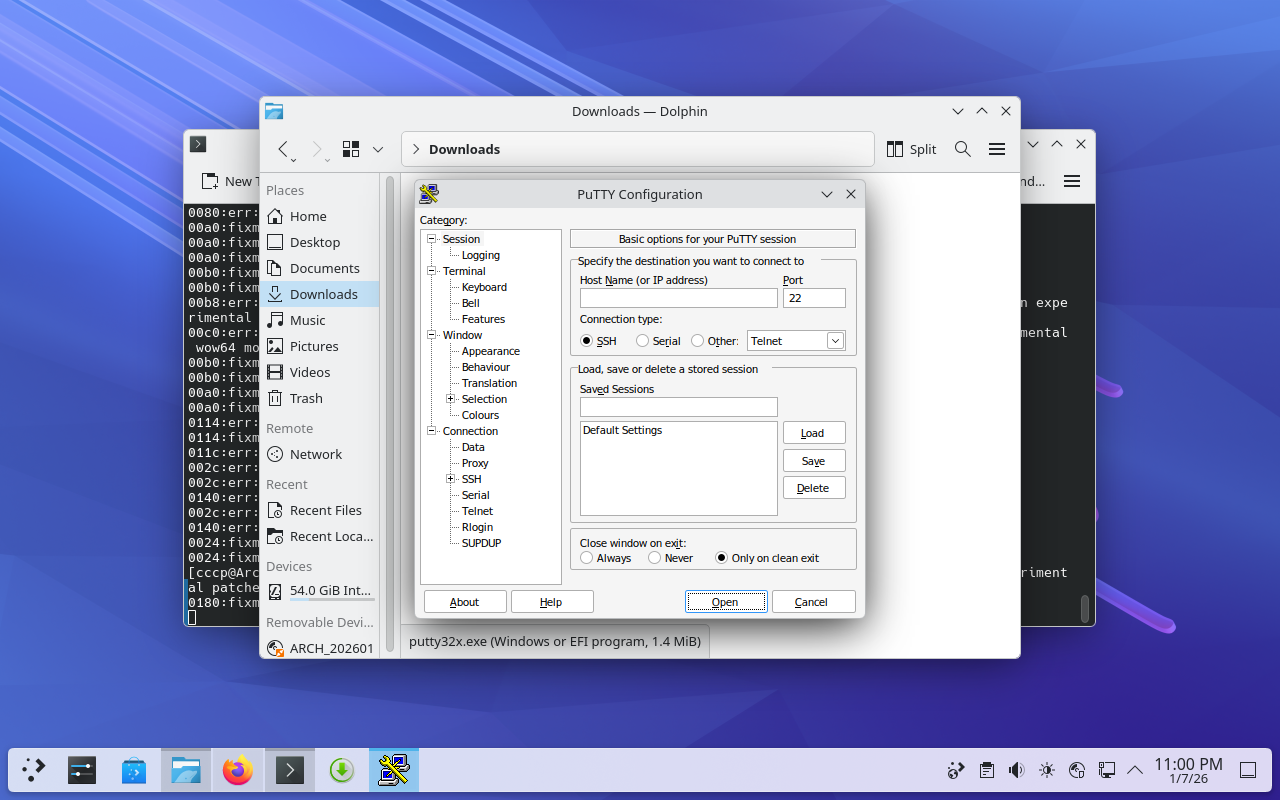1280x800 pixels.
Task: Expand the SSH tree node
Action: coord(451,479)
